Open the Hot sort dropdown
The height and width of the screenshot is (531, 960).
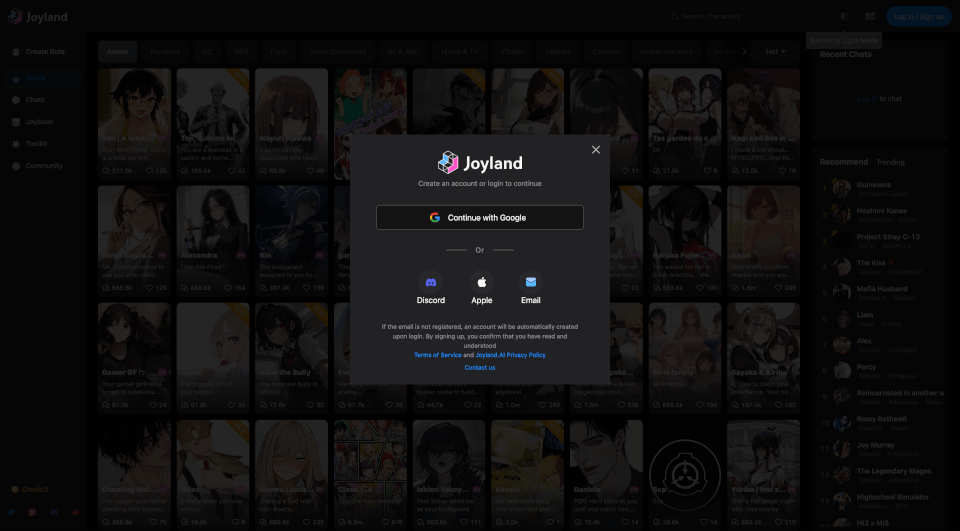coord(775,51)
